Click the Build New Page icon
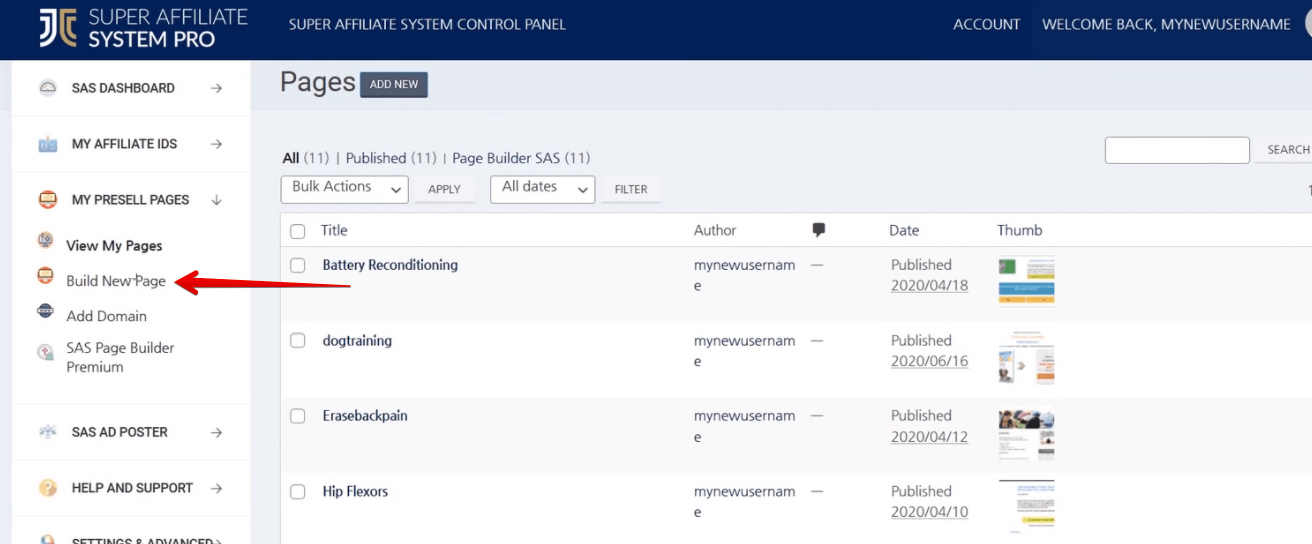The width and height of the screenshot is (1312, 544). 45,276
